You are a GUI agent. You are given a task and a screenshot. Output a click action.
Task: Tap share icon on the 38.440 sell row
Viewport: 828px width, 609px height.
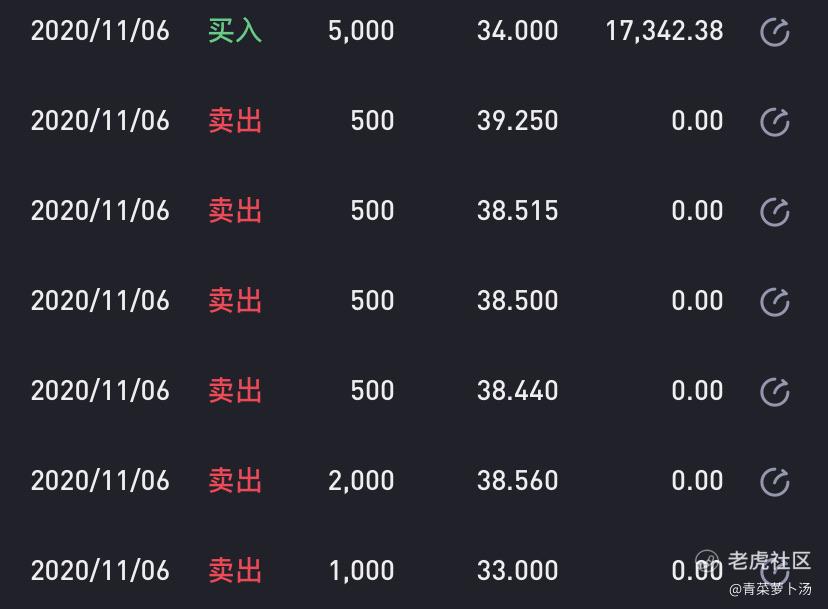tap(775, 391)
